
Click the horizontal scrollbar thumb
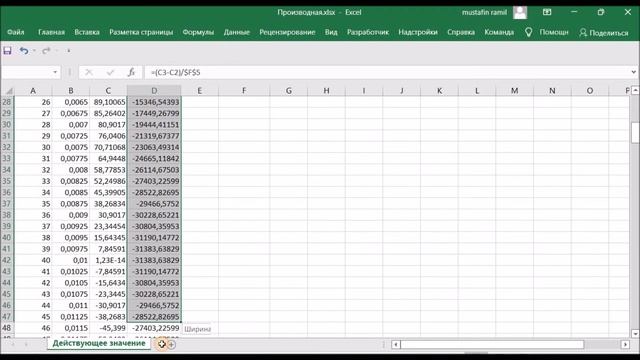pyautogui.click(x=492, y=344)
